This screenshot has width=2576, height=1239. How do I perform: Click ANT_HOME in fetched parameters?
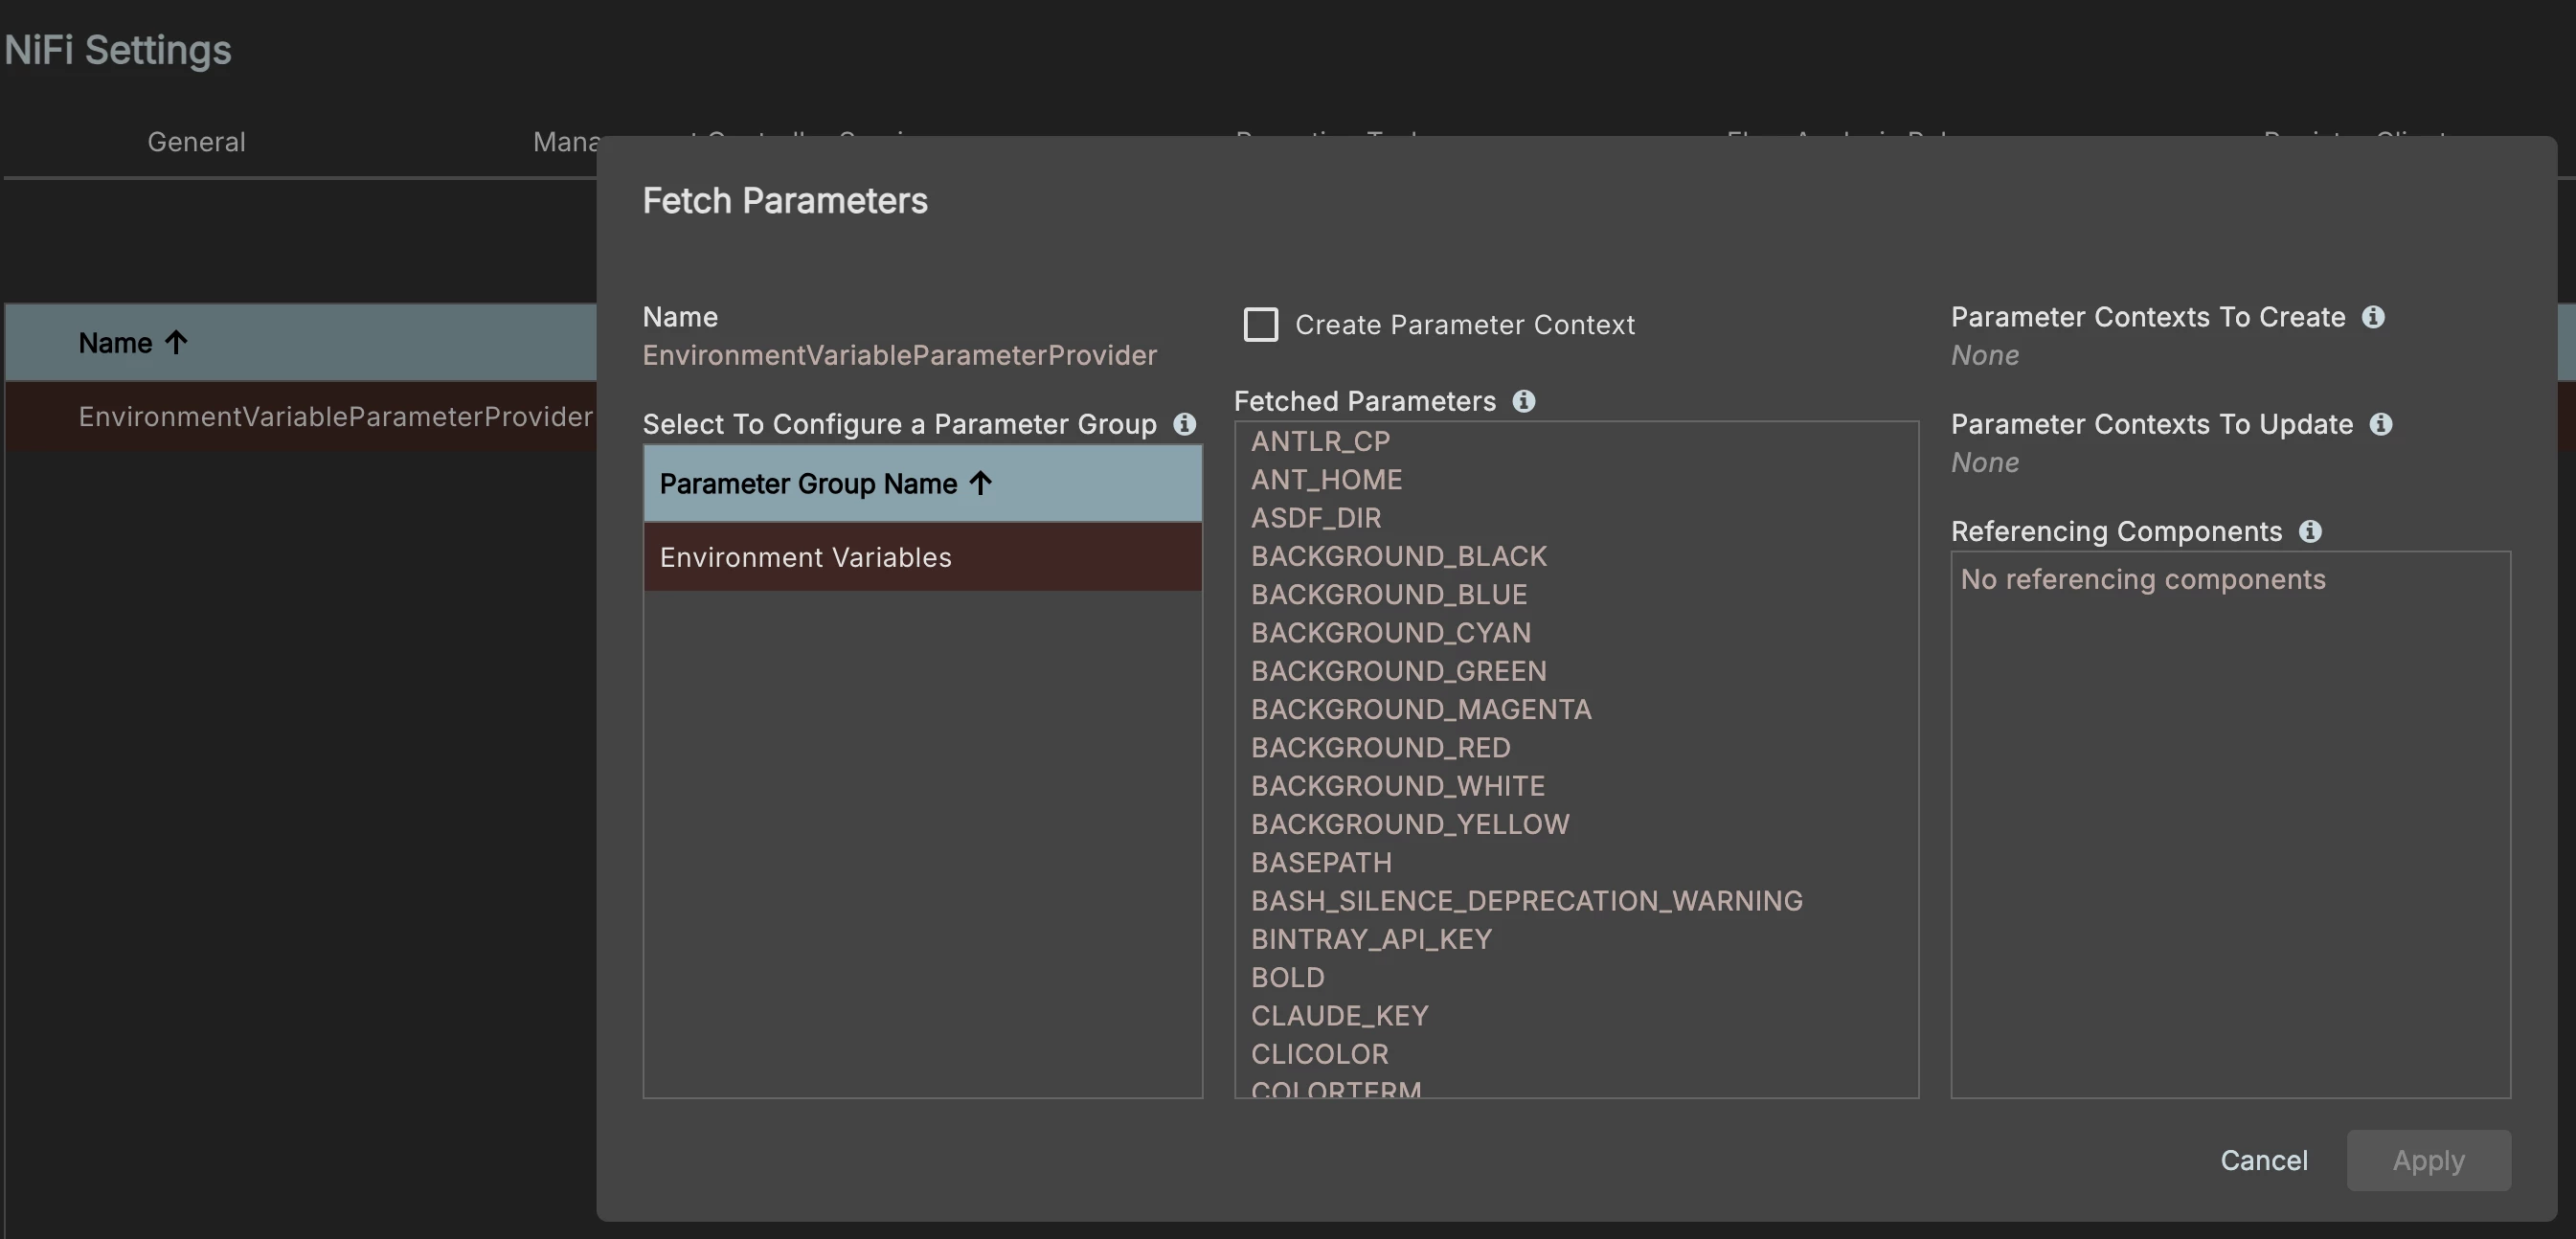(1326, 480)
